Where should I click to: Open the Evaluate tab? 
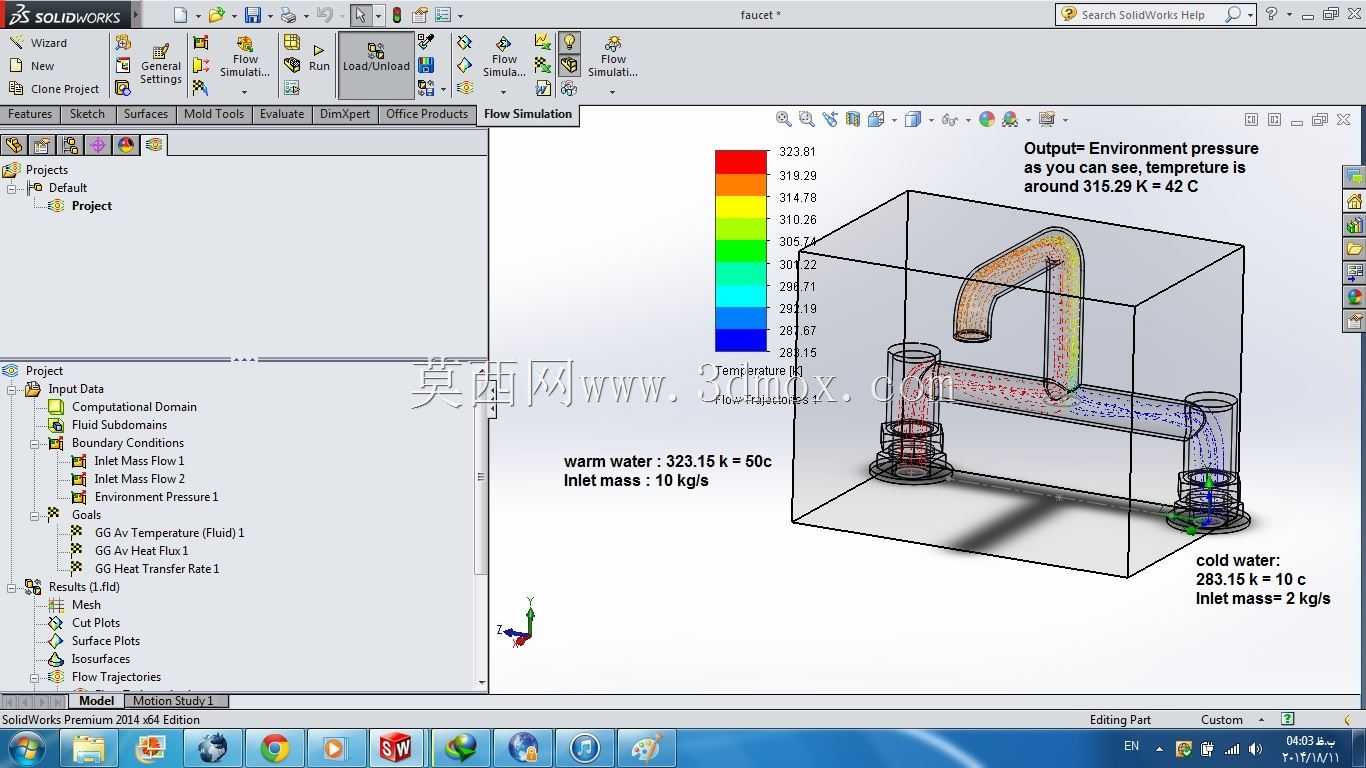click(x=282, y=114)
